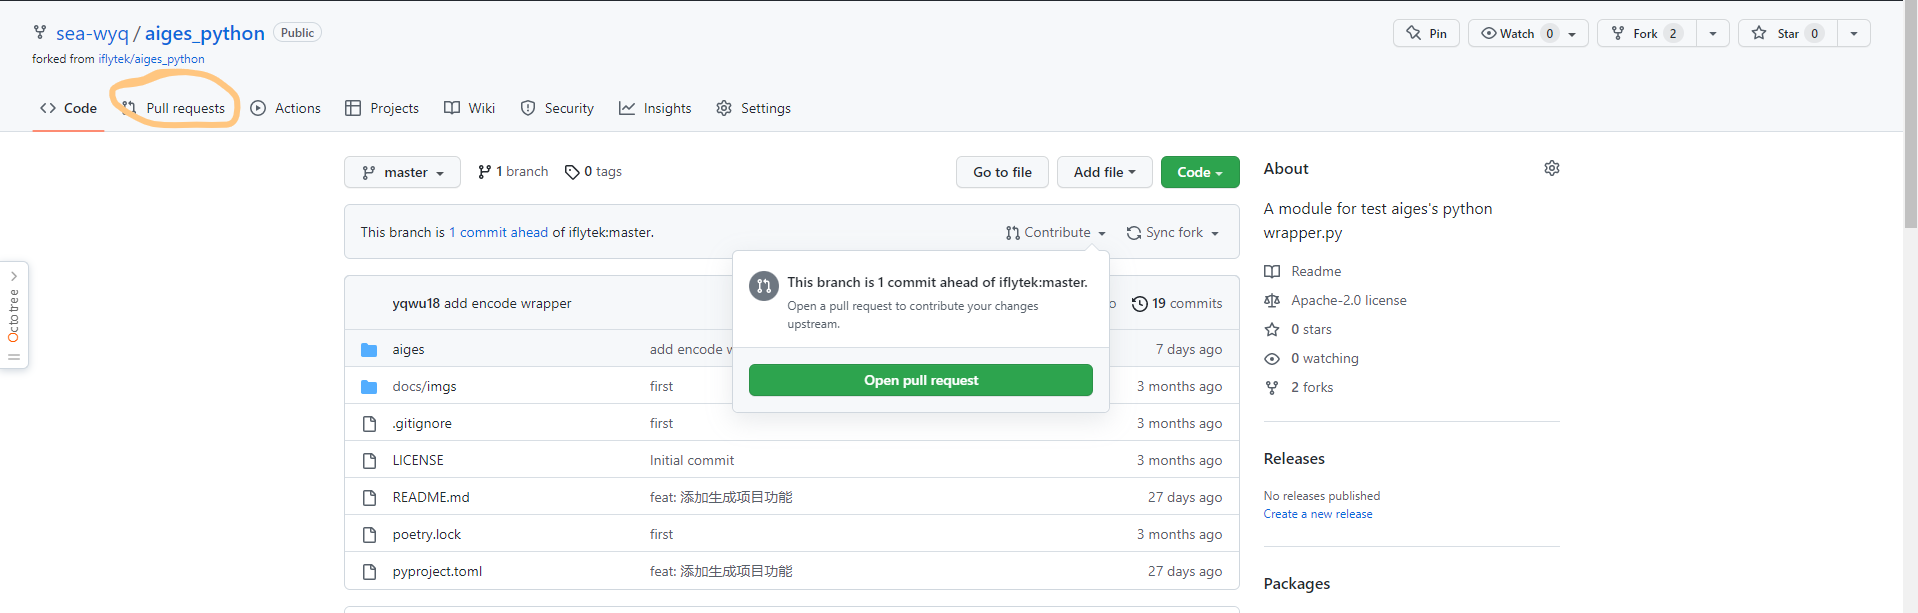Image resolution: width=1918 pixels, height=613 pixels.
Task: Switch to the Actions tab
Action: click(x=286, y=108)
